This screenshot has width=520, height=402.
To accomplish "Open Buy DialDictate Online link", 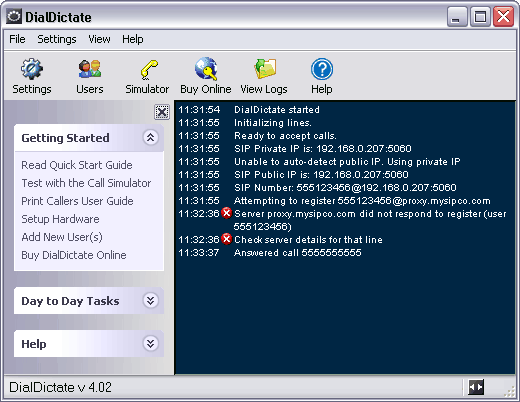I will [x=74, y=255].
